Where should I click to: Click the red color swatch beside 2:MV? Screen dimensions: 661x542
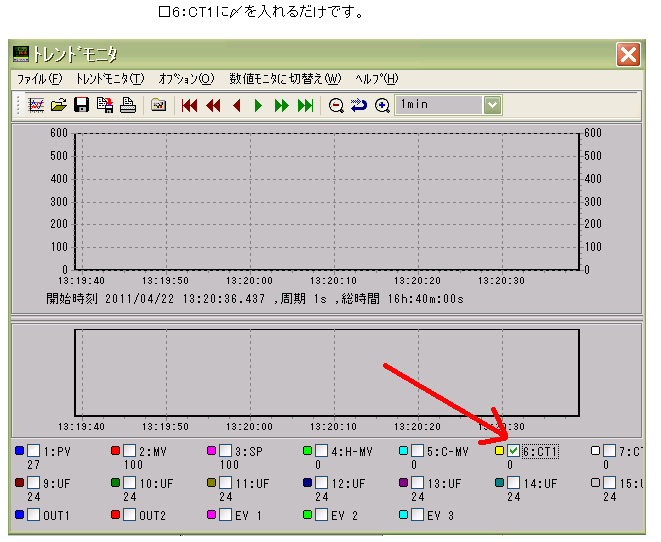[116, 451]
